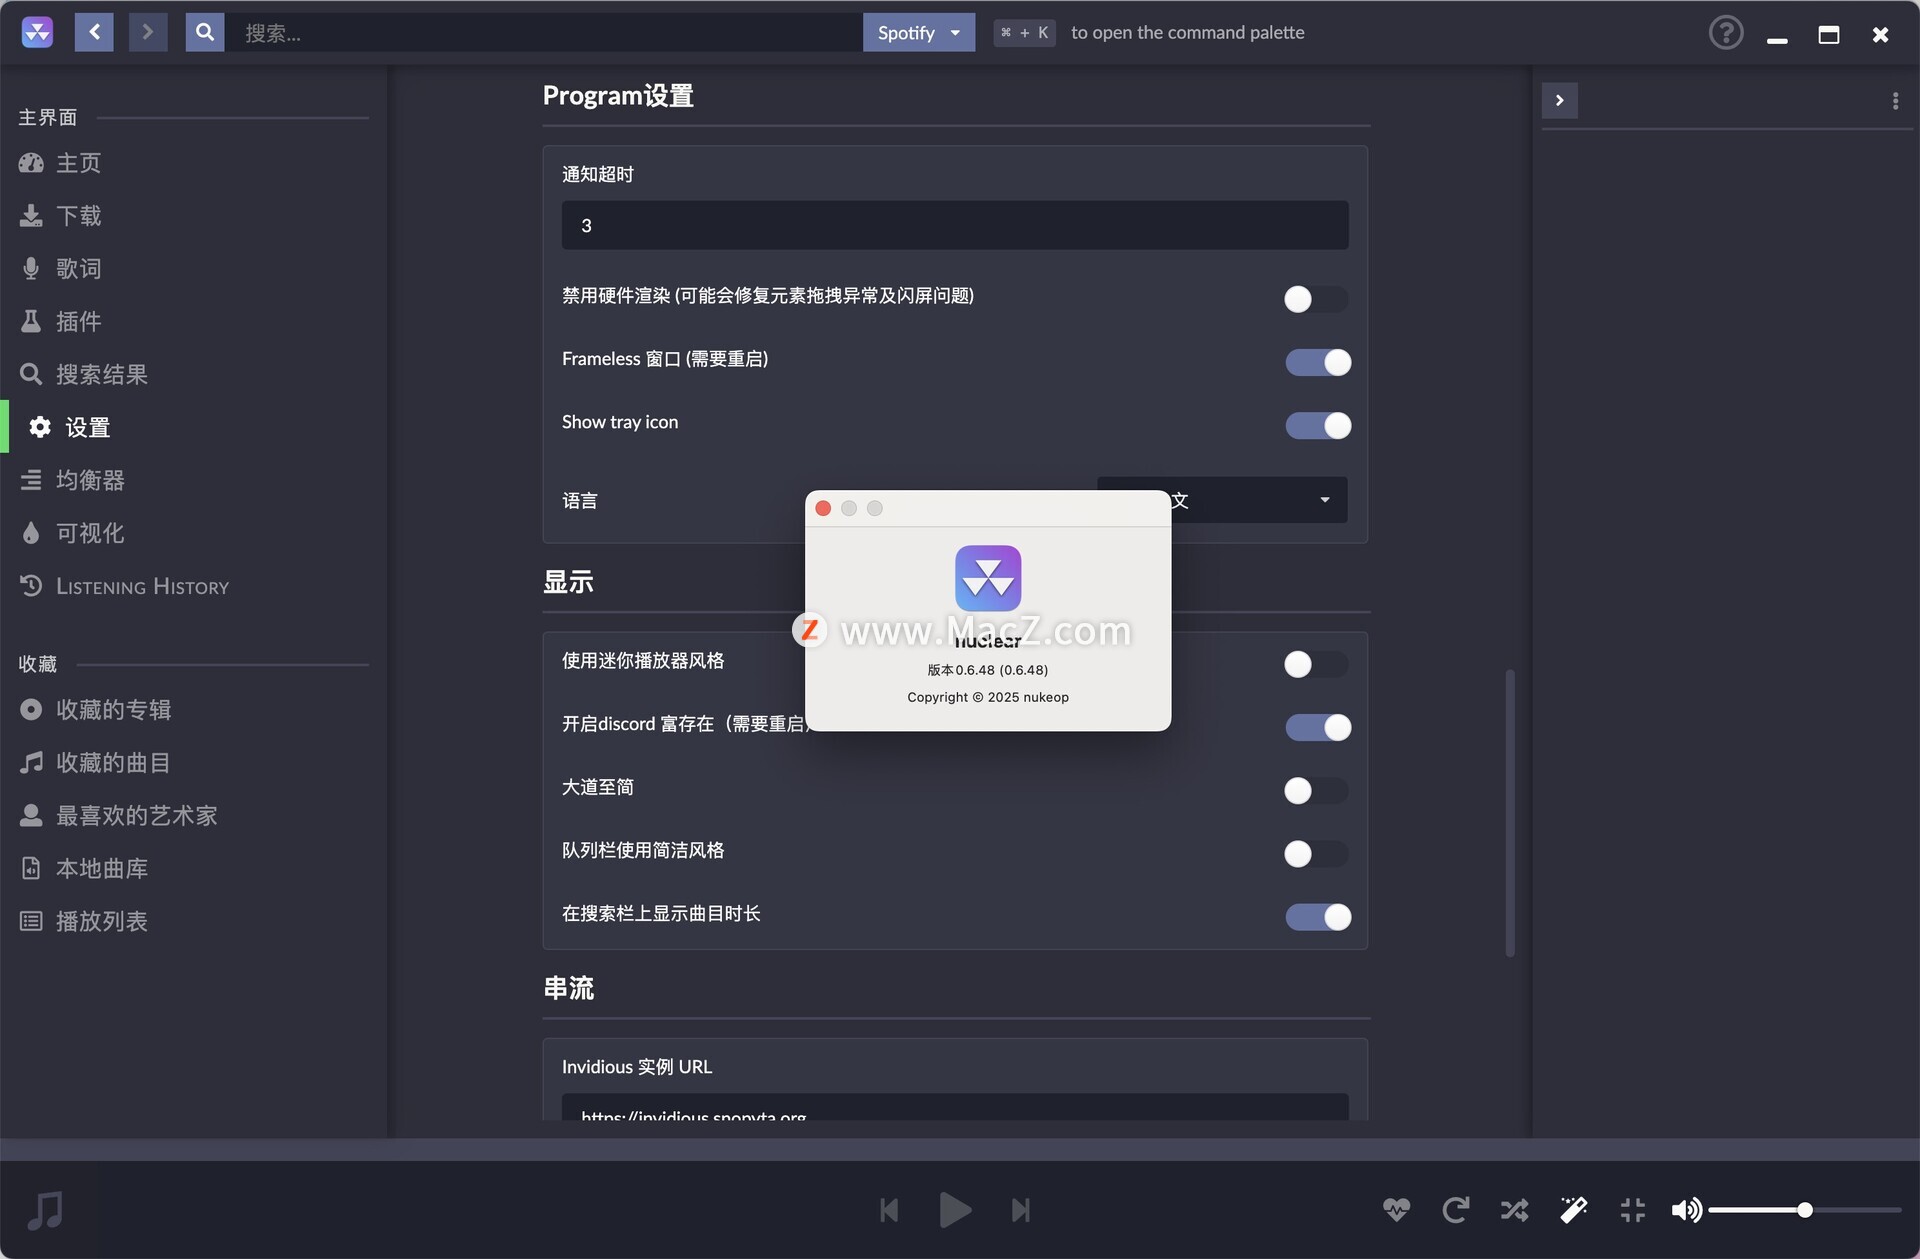Toggle 开启discord 富存在 switch
The image size is (1920, 1259).
(x=1316, y=727)
